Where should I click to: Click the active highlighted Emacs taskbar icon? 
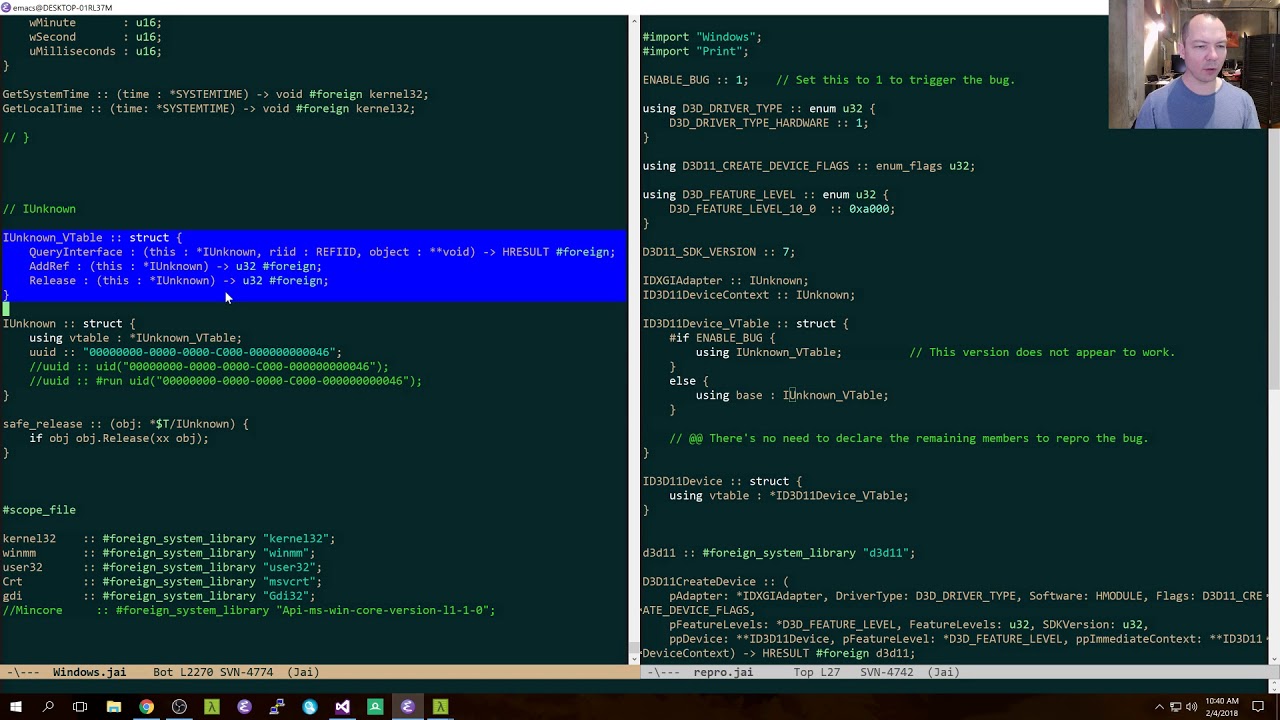407,707
